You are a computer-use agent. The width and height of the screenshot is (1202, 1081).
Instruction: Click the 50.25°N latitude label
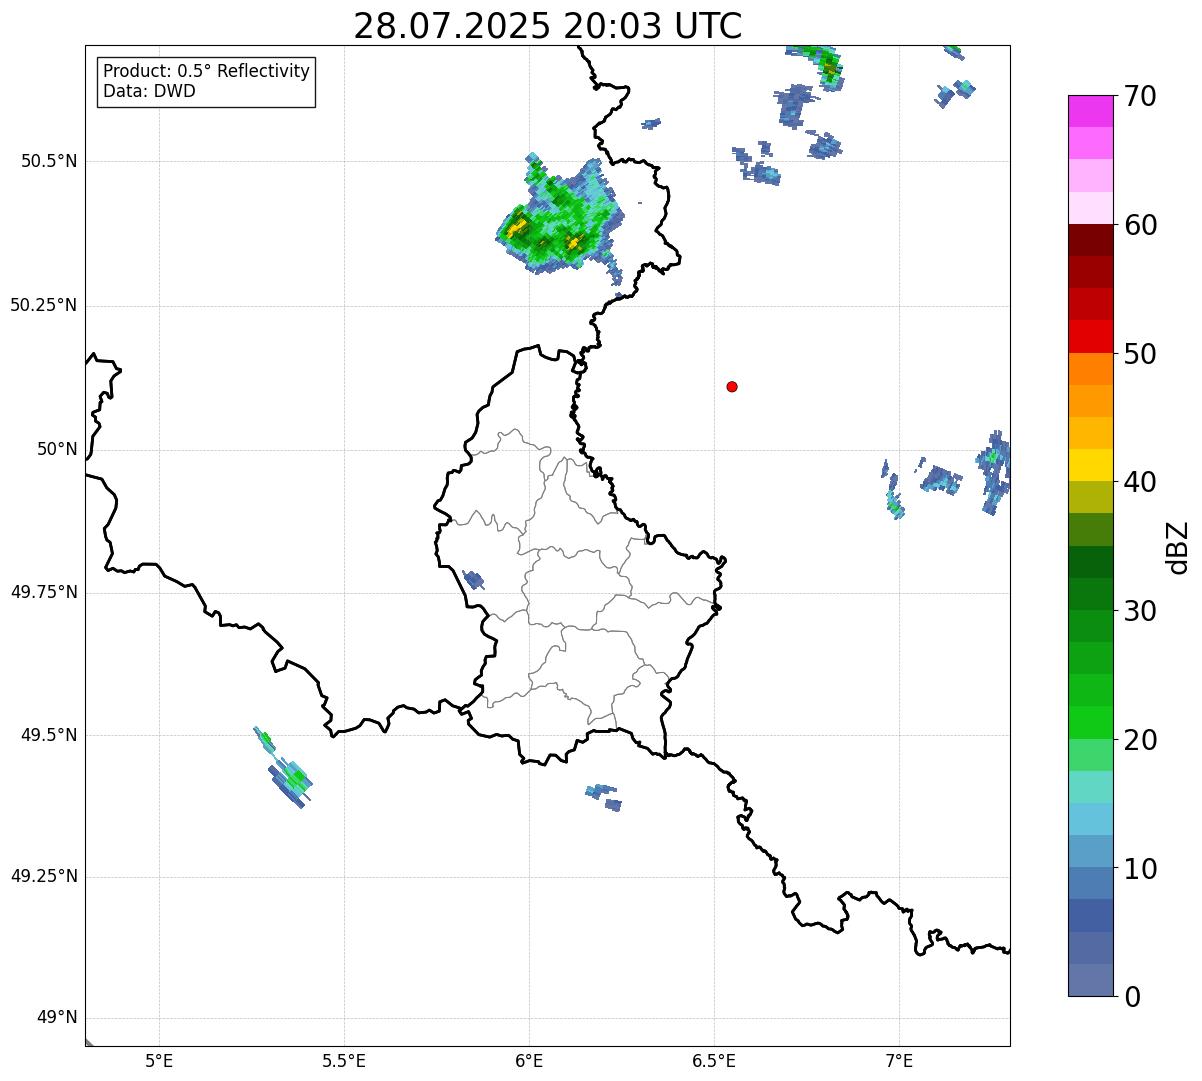[44, 305]
